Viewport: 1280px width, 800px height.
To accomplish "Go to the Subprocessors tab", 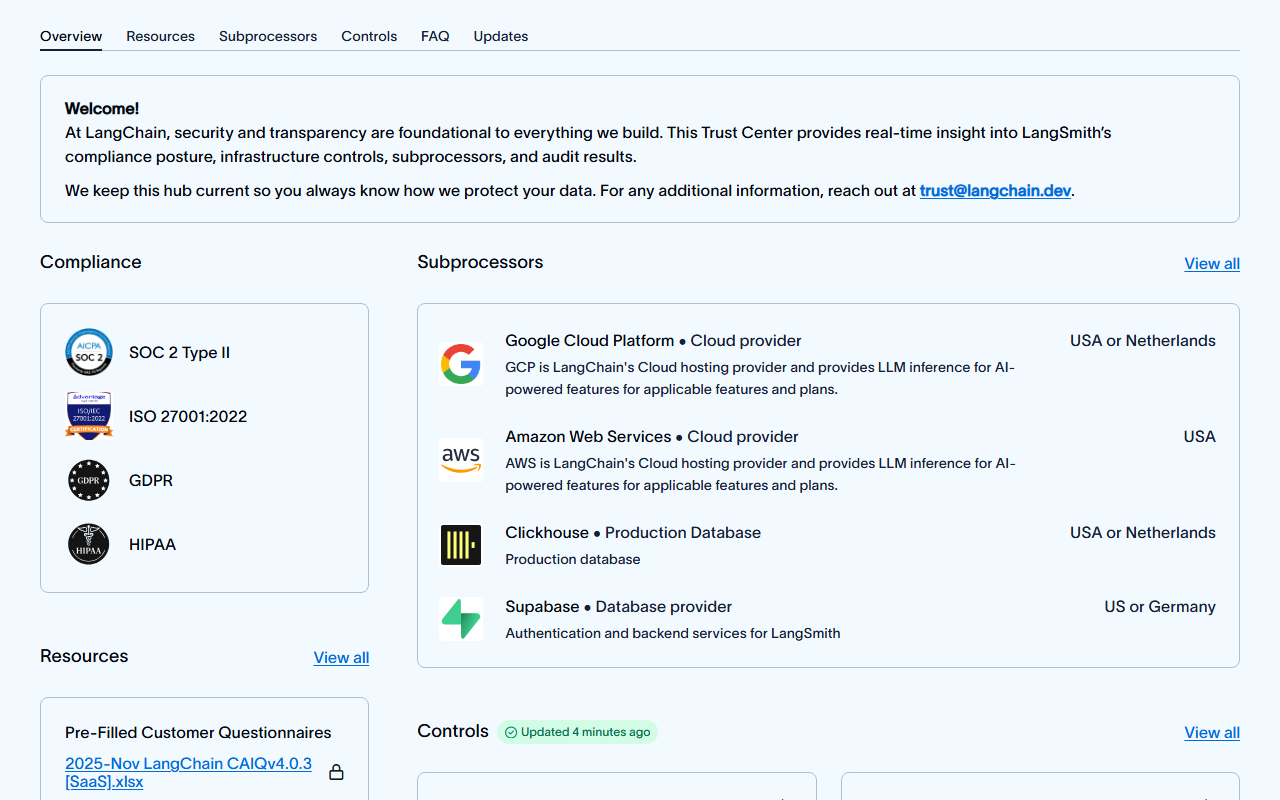I will (268, 36).
